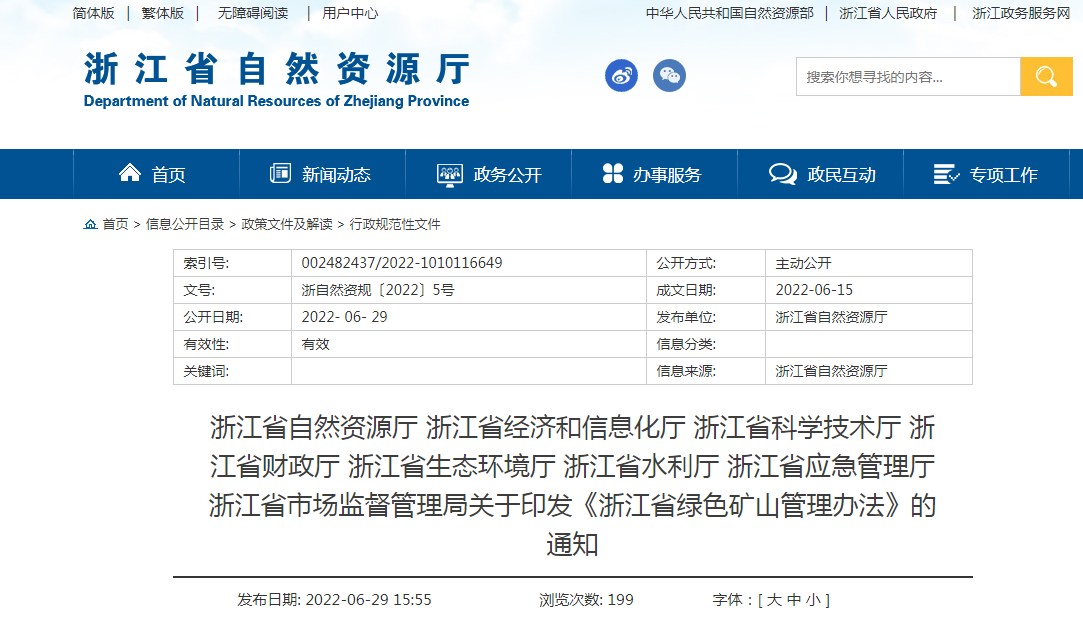Screen dimensions: 1083x619
Task: Open 首页 in the navigation bar
Action: click(x=153, y=175)
